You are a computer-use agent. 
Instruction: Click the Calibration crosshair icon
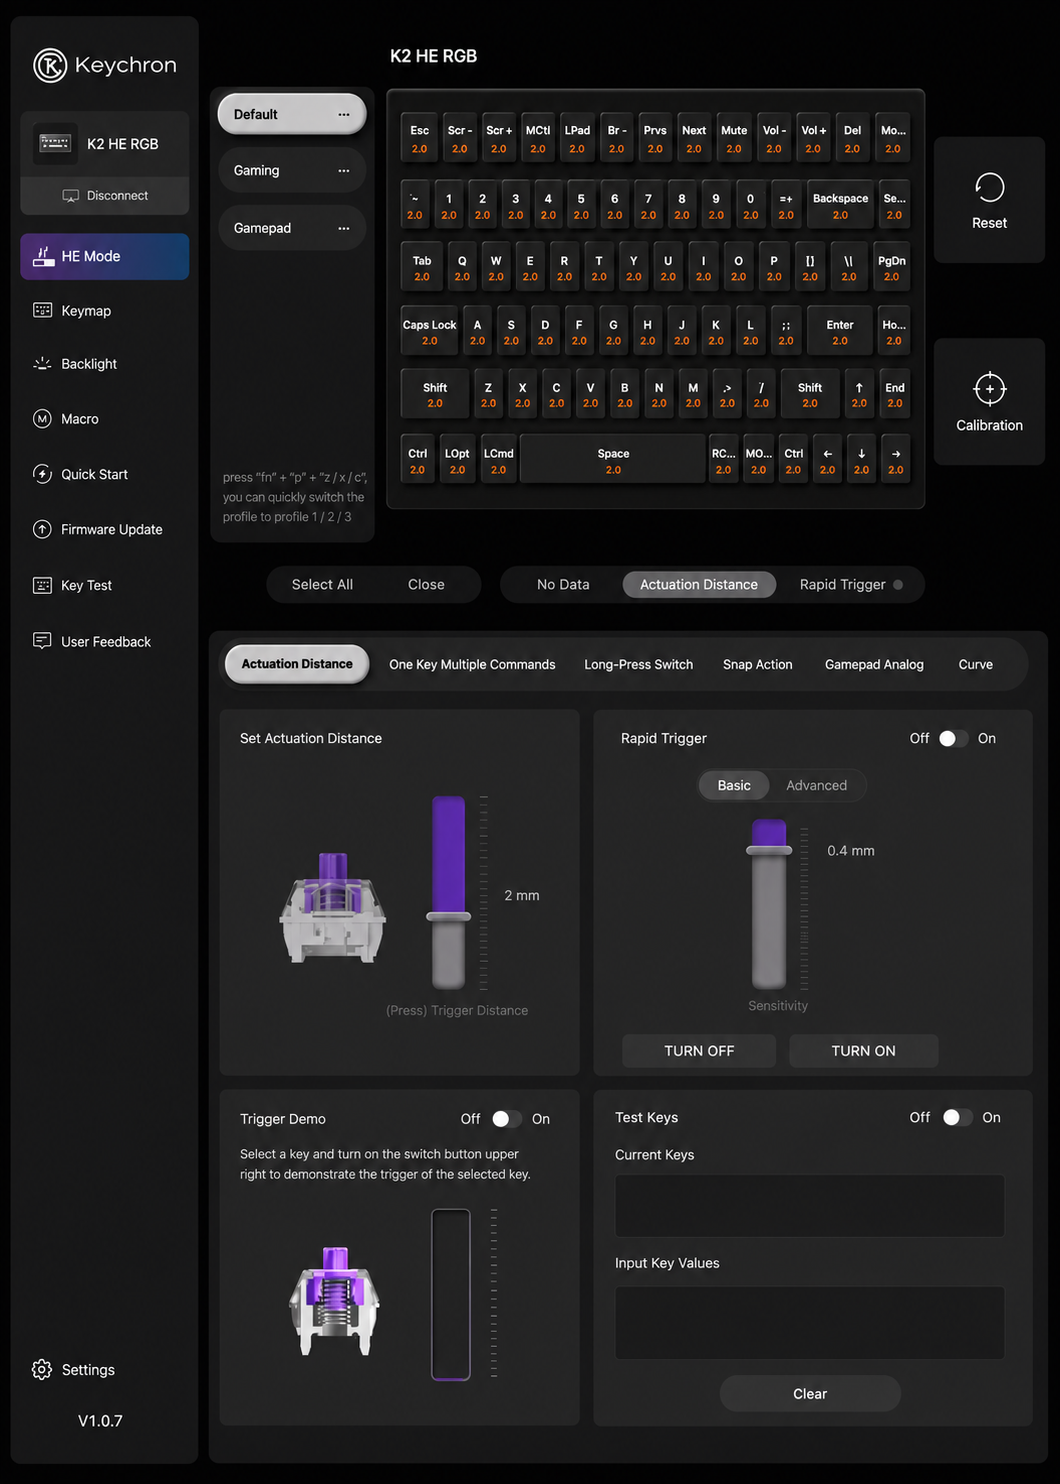click(989, 389)
